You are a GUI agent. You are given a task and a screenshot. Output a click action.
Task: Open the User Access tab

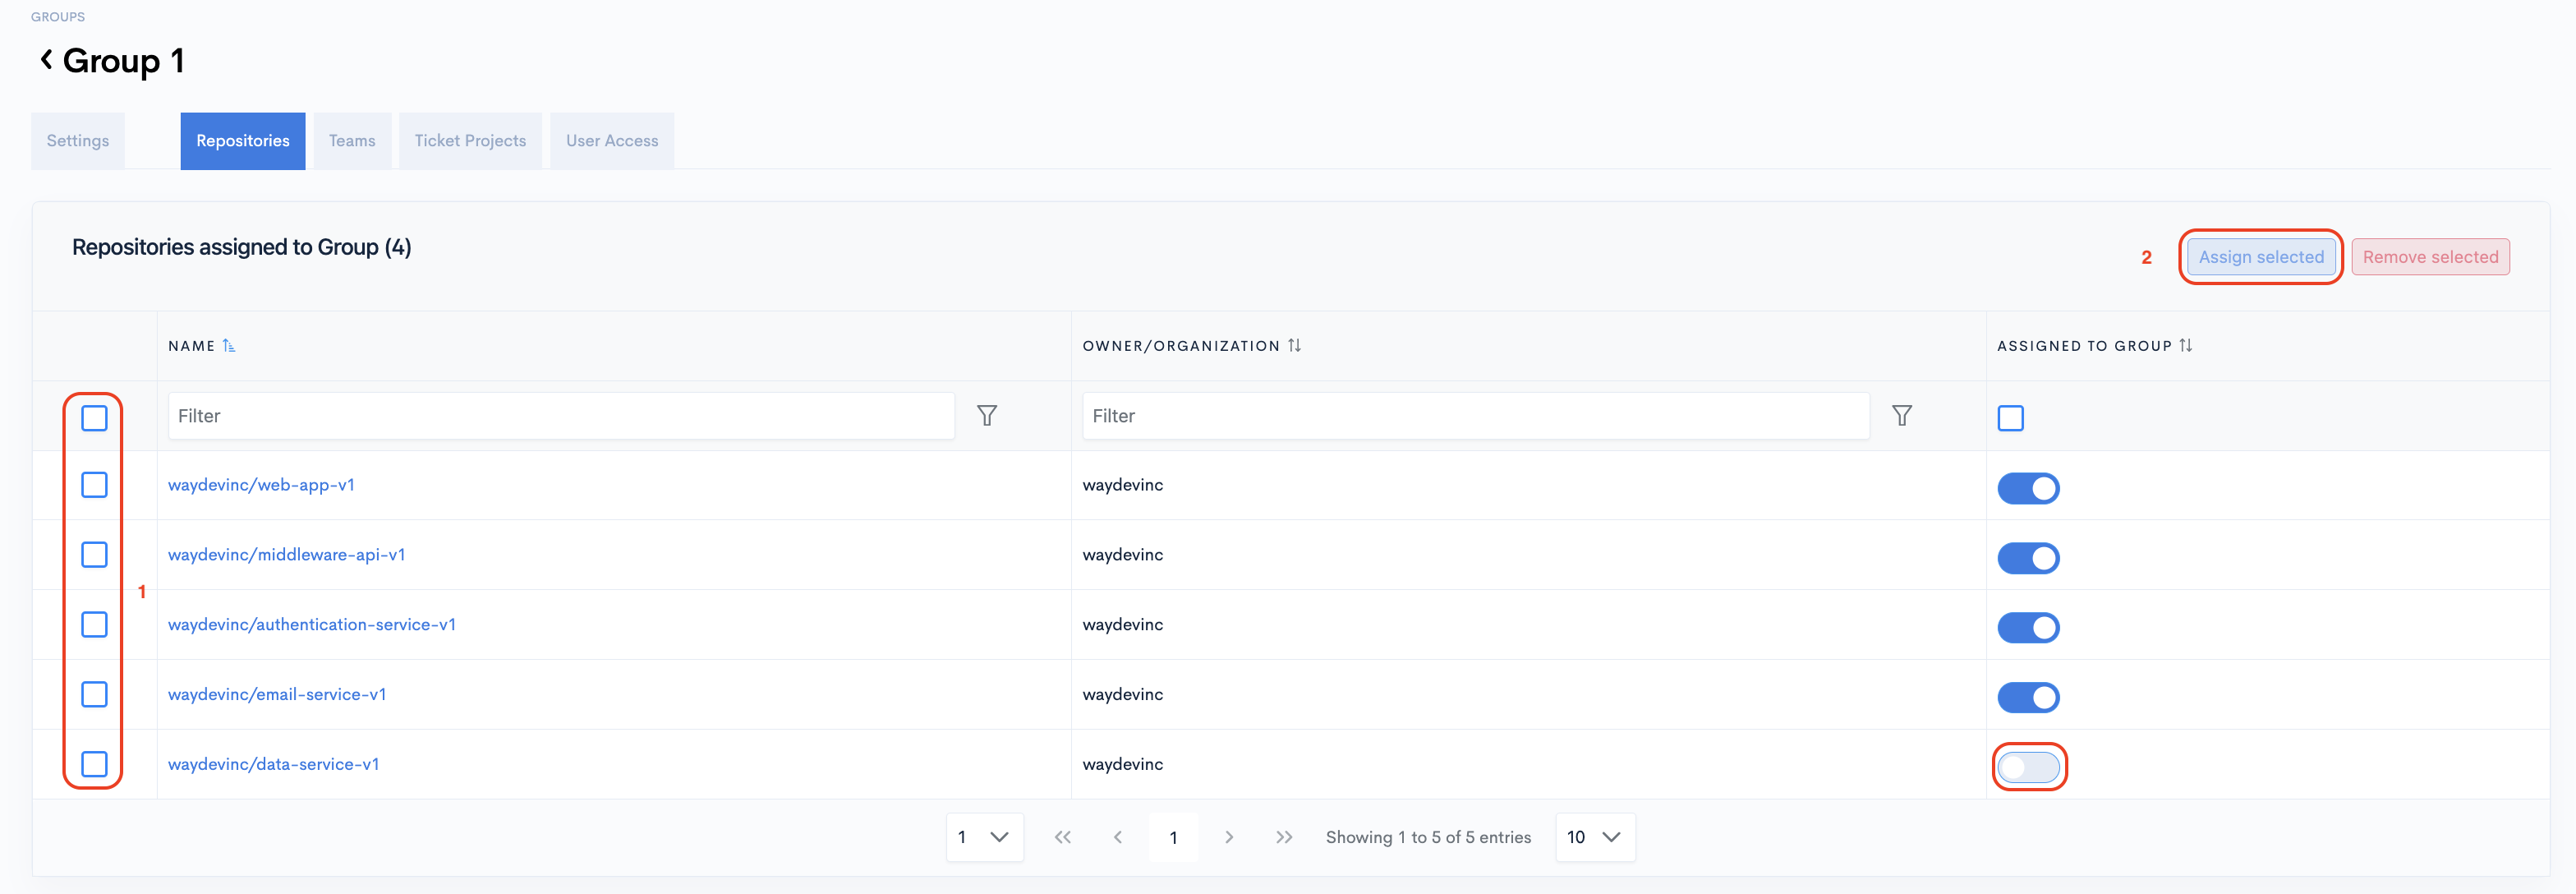click(x=611, y=141)
